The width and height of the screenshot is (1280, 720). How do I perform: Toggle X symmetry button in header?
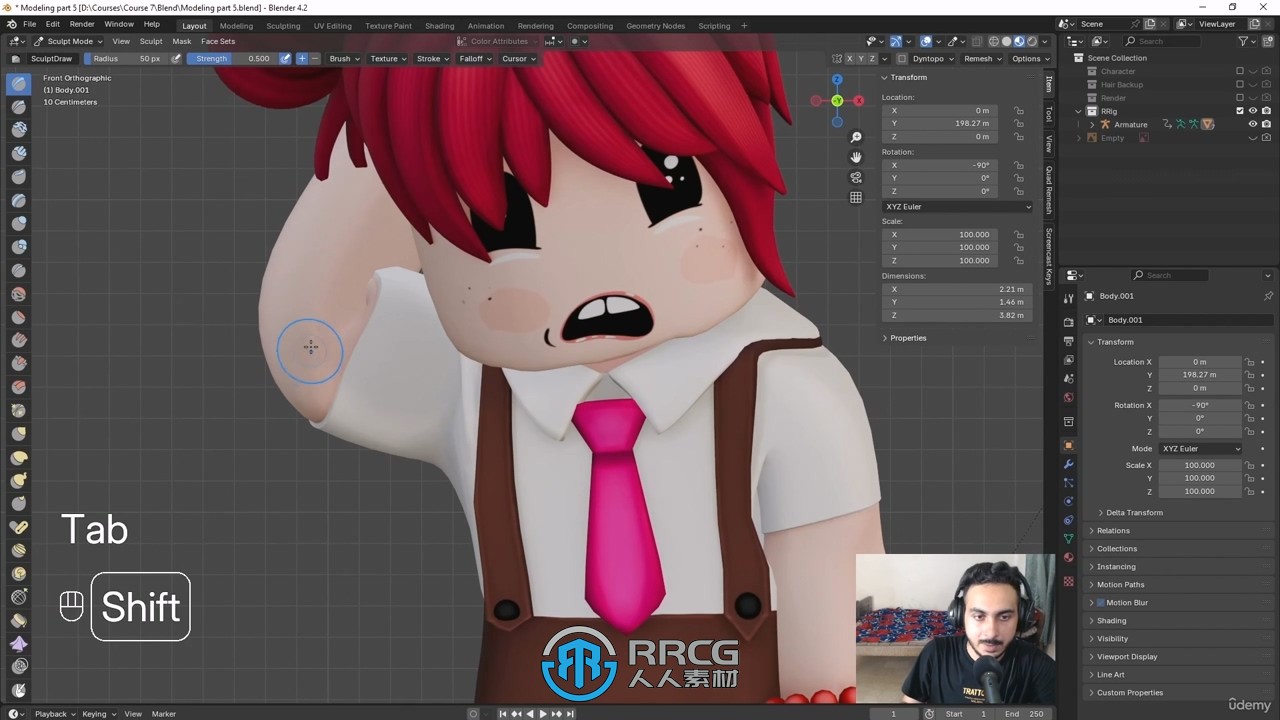click(850, 58)
